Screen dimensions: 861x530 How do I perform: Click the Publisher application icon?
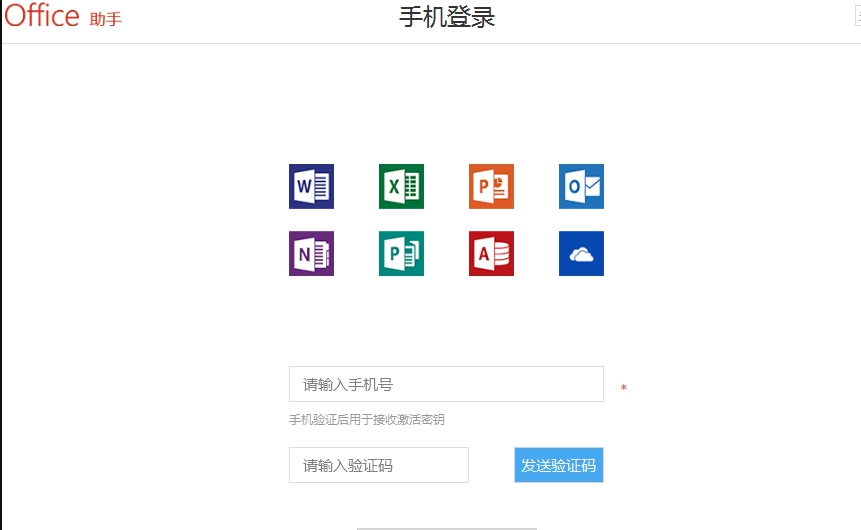[x=401, y=253]
